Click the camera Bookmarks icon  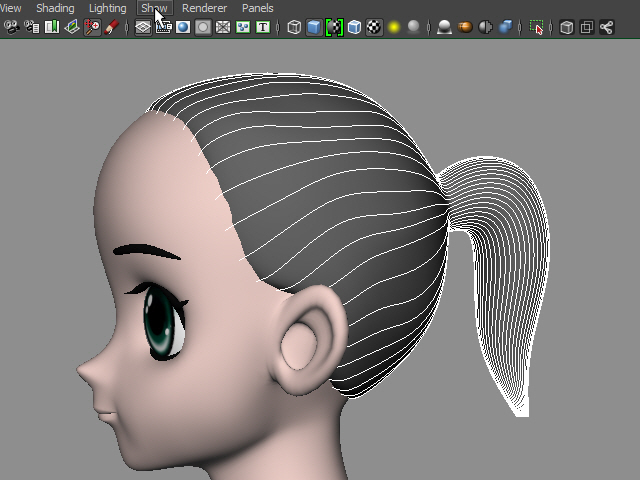(52, 27)
